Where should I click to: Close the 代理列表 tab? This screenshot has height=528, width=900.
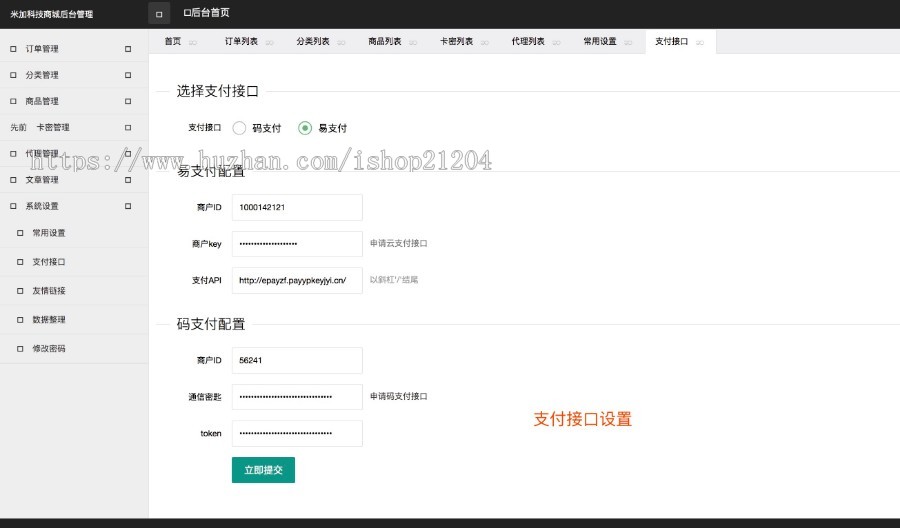tap(556, 42)
